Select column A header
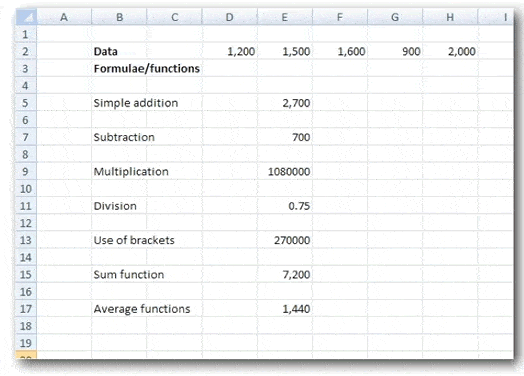Screen dimensions: 524x376 coord(64,17)
